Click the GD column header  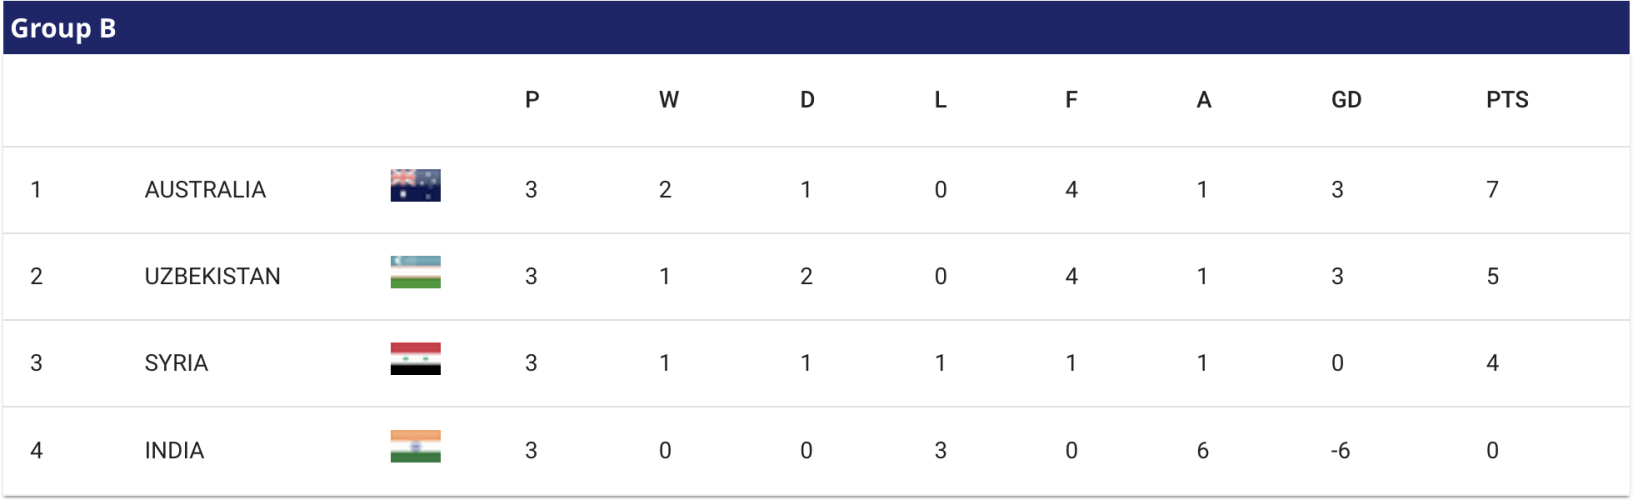(1346, 100)
